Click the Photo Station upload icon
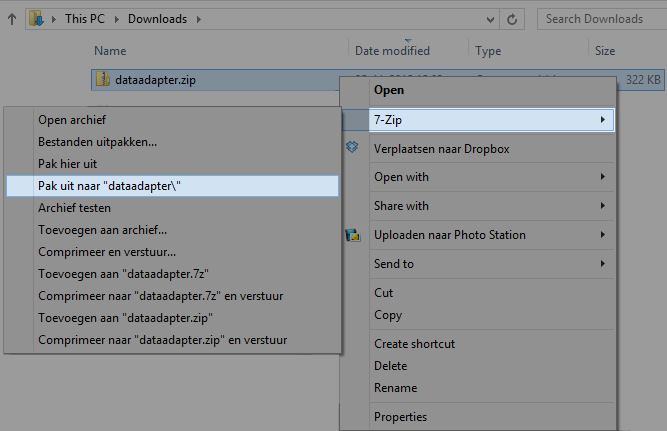The width and height of the screenshot is (667, 431). 352,235
